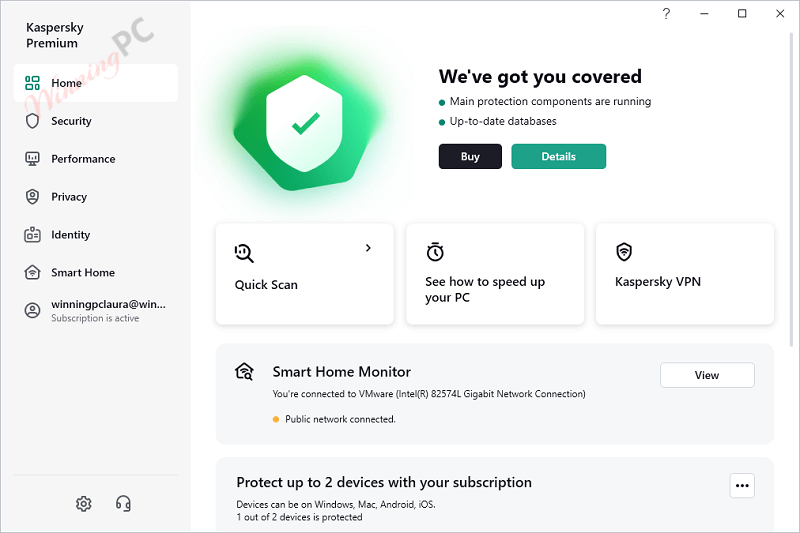Click the green protection shield graphic
The width and height of the screenshot is (800, 533).
click(305, 123)
